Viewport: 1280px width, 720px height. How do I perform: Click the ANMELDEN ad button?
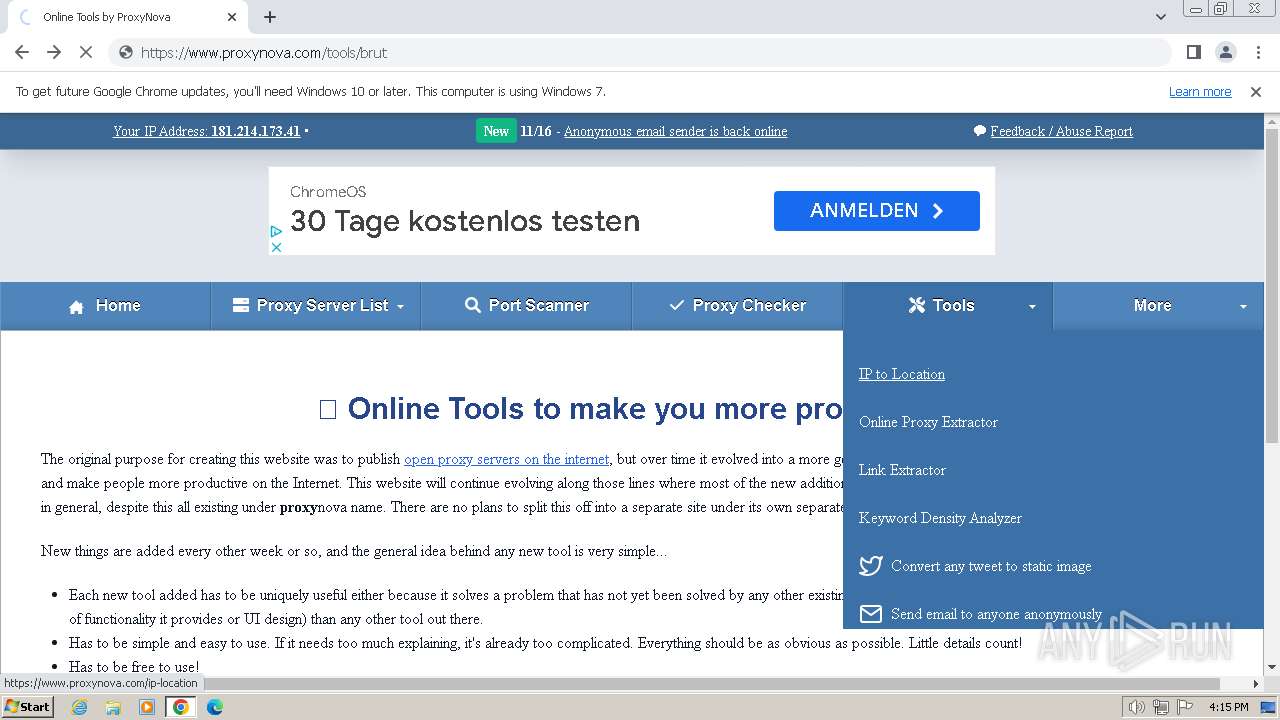(877, 211)
